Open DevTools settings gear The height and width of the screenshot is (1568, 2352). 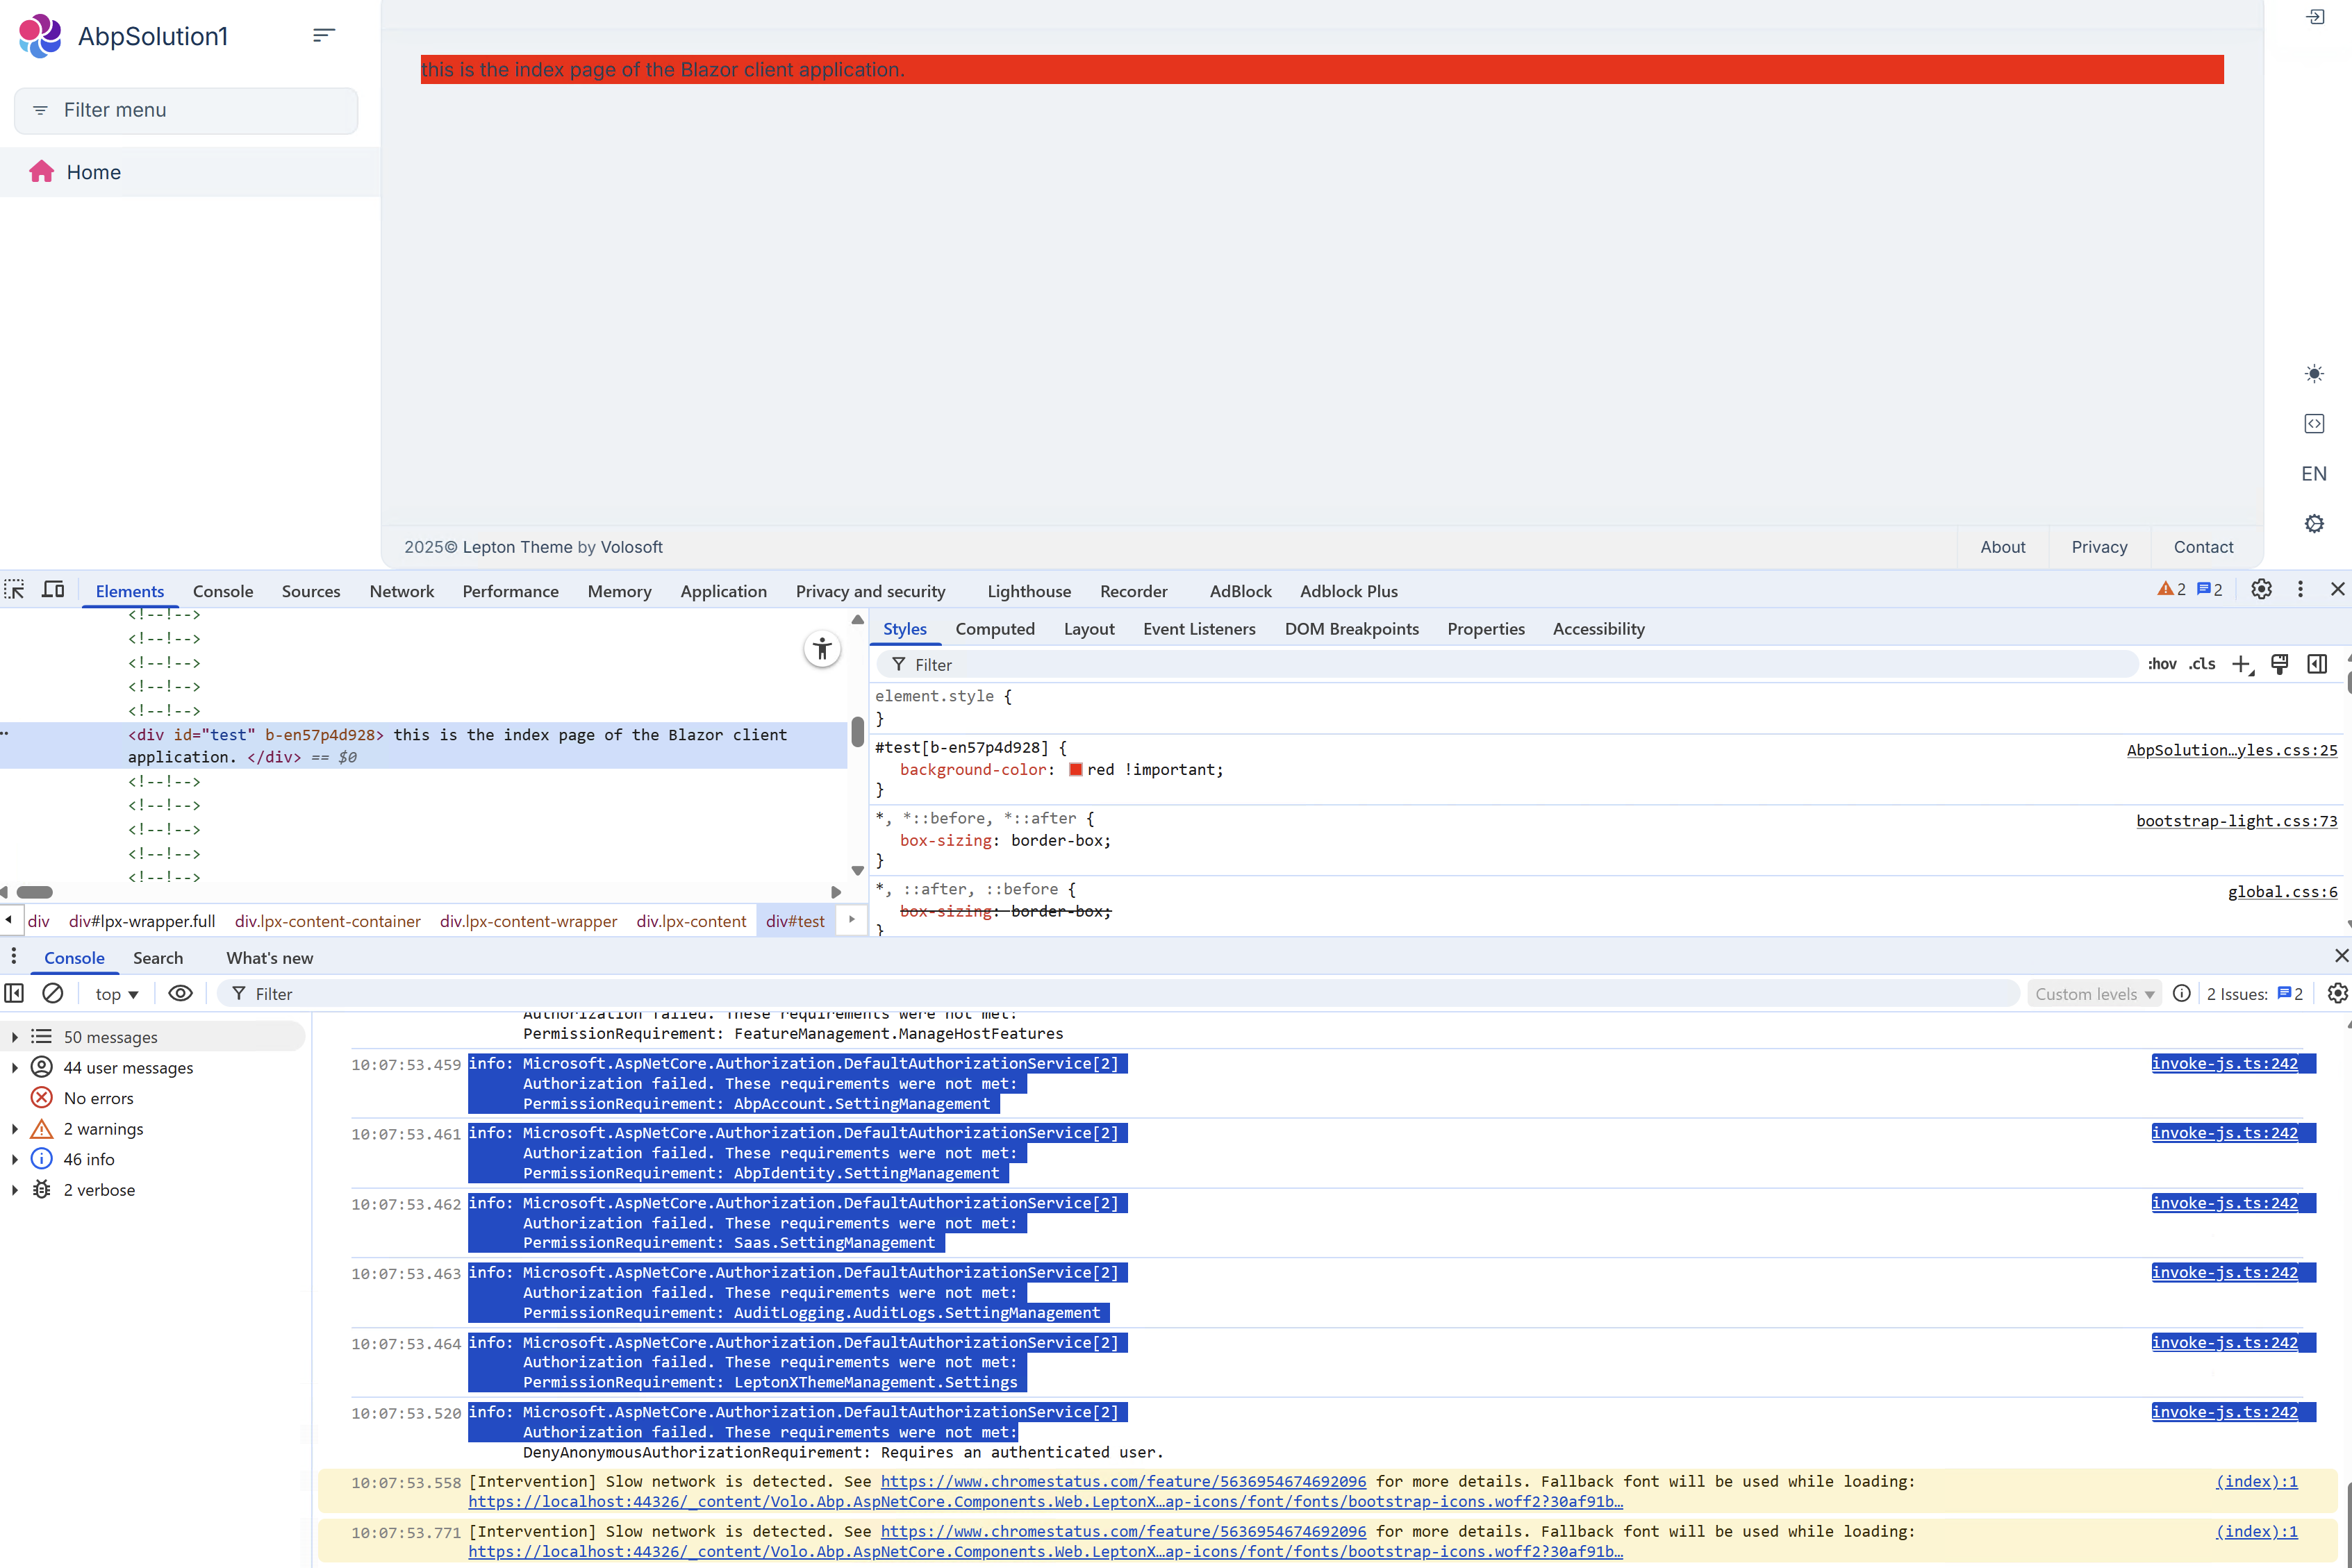pyautogui.click(x=2261, y=590)
